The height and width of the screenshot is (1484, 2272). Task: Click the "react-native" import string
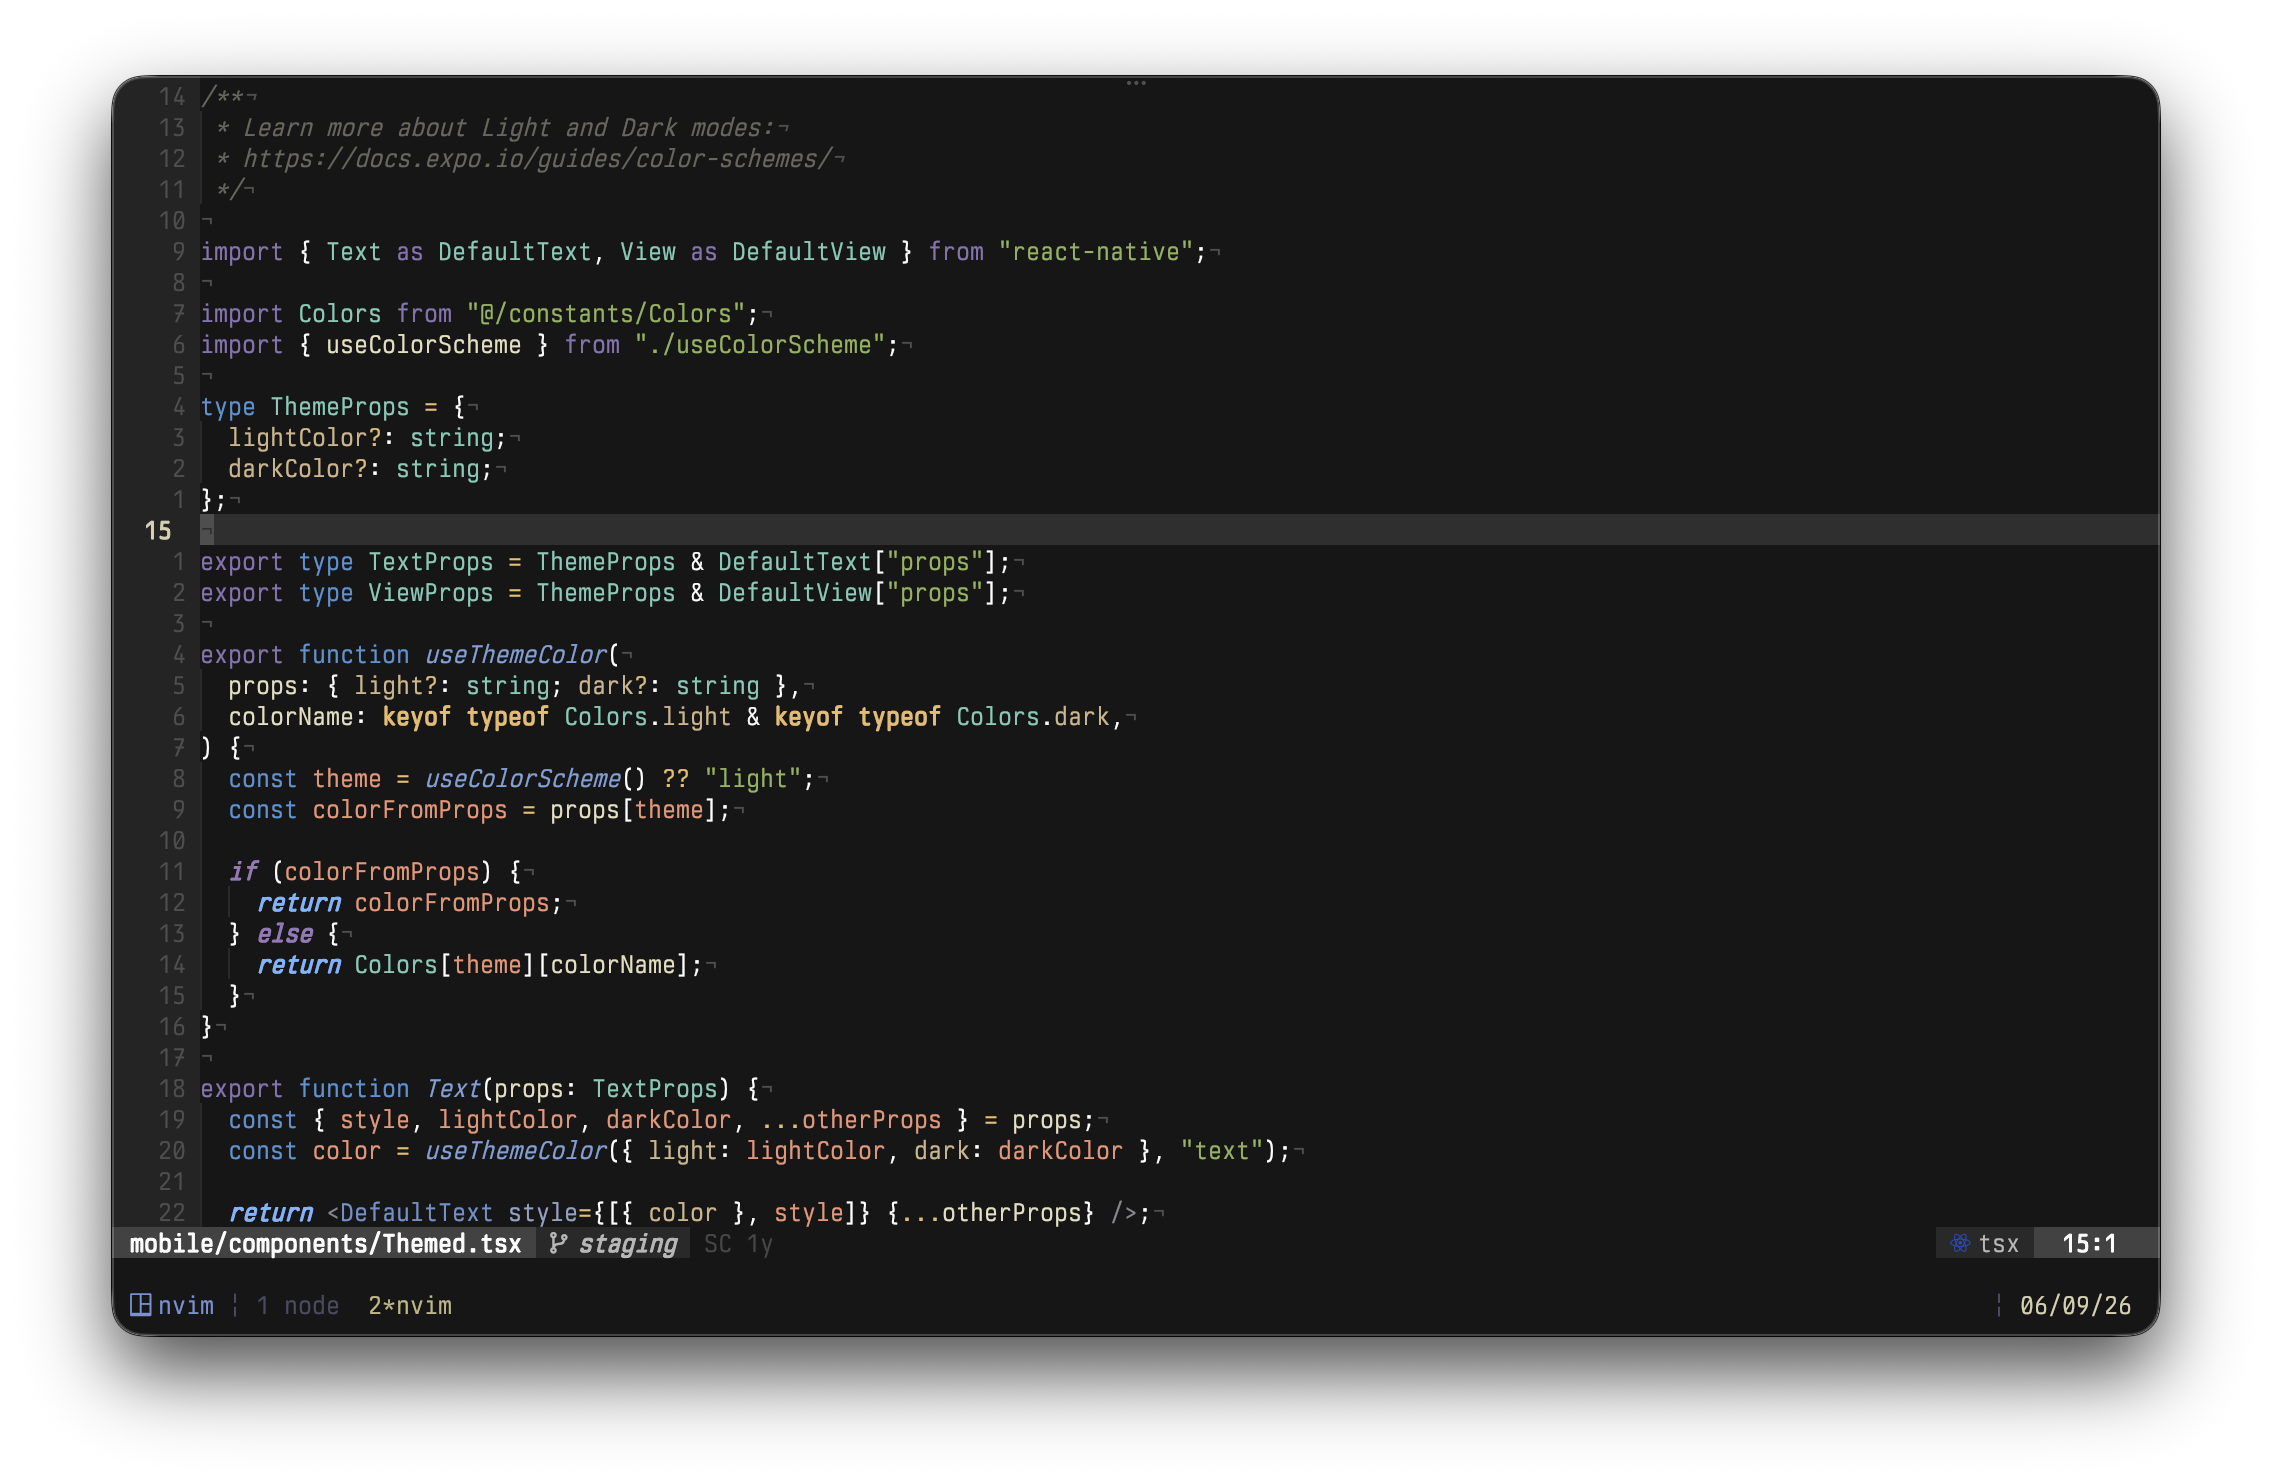pos(1096,252)
